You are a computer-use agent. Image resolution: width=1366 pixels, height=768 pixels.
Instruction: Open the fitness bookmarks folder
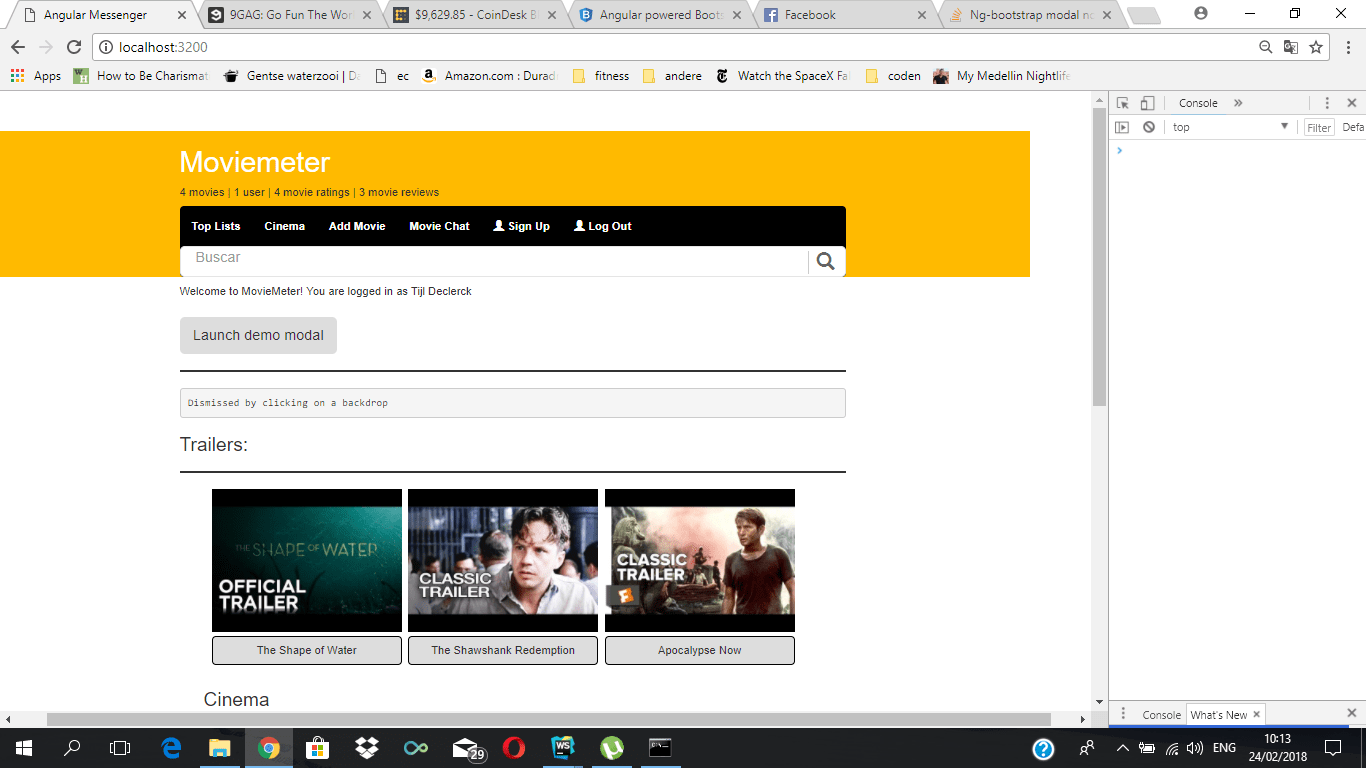click(x=601, y=76)
